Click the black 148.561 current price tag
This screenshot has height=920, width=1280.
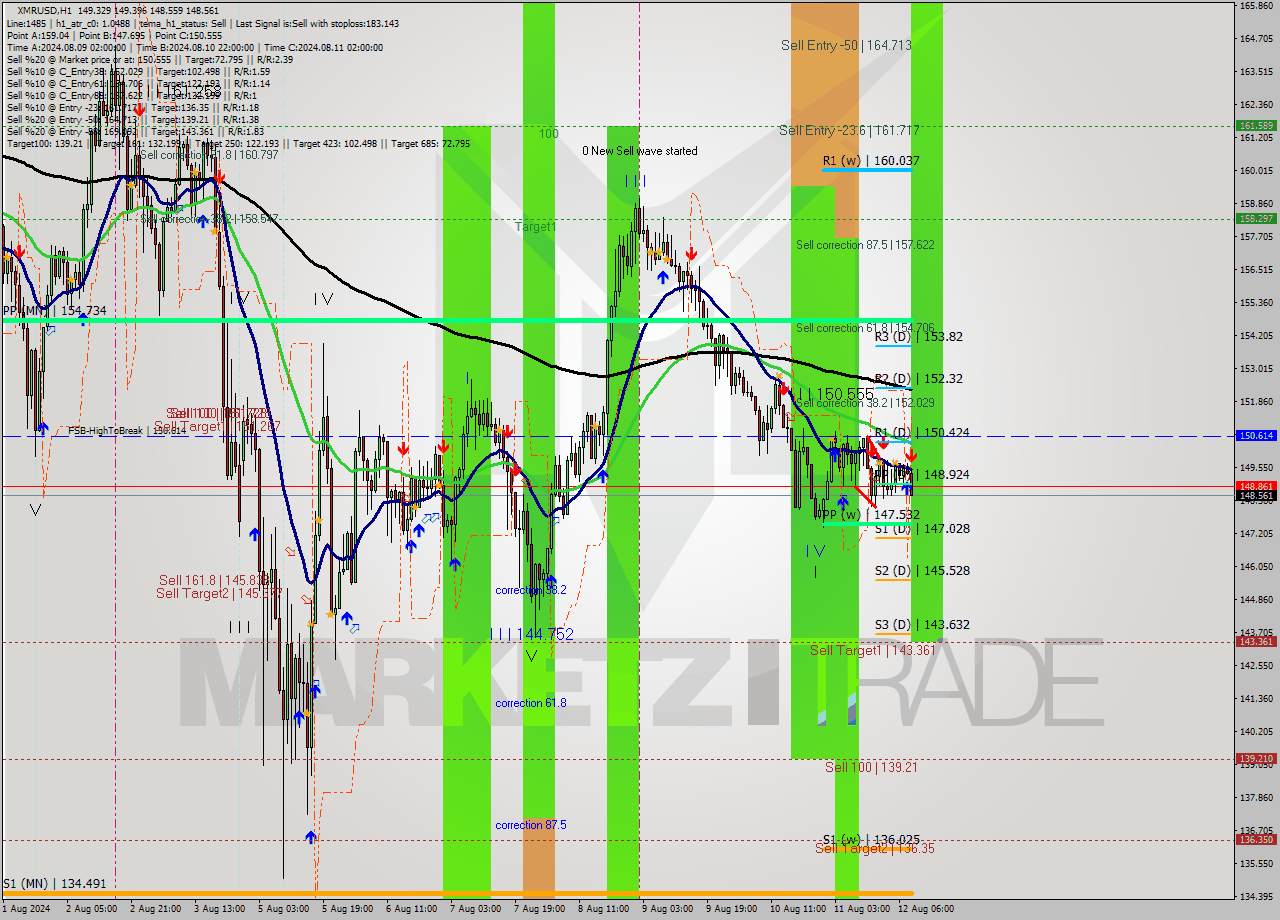point(1256,495)
